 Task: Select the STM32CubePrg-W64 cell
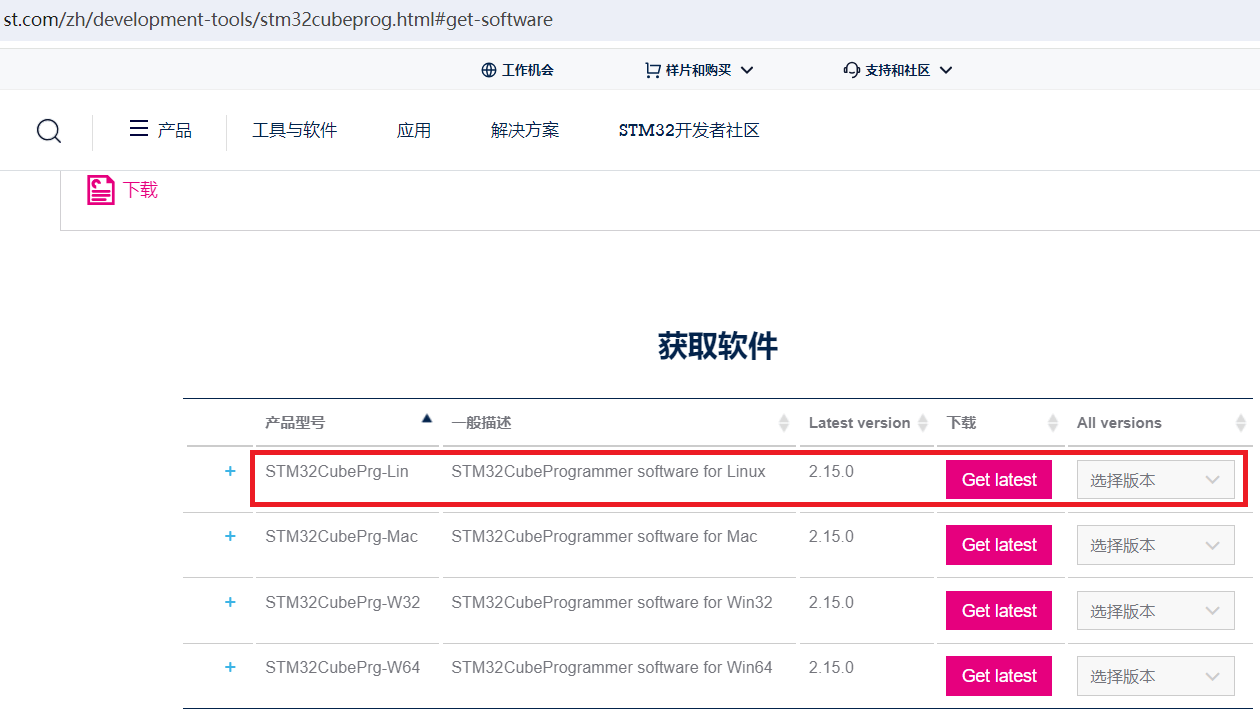342,667
